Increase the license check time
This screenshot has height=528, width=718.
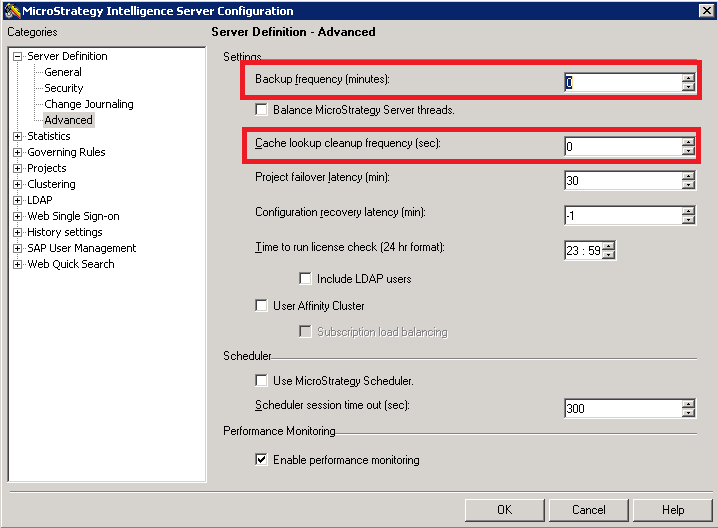pyautogui.click(x=609, y=246)
